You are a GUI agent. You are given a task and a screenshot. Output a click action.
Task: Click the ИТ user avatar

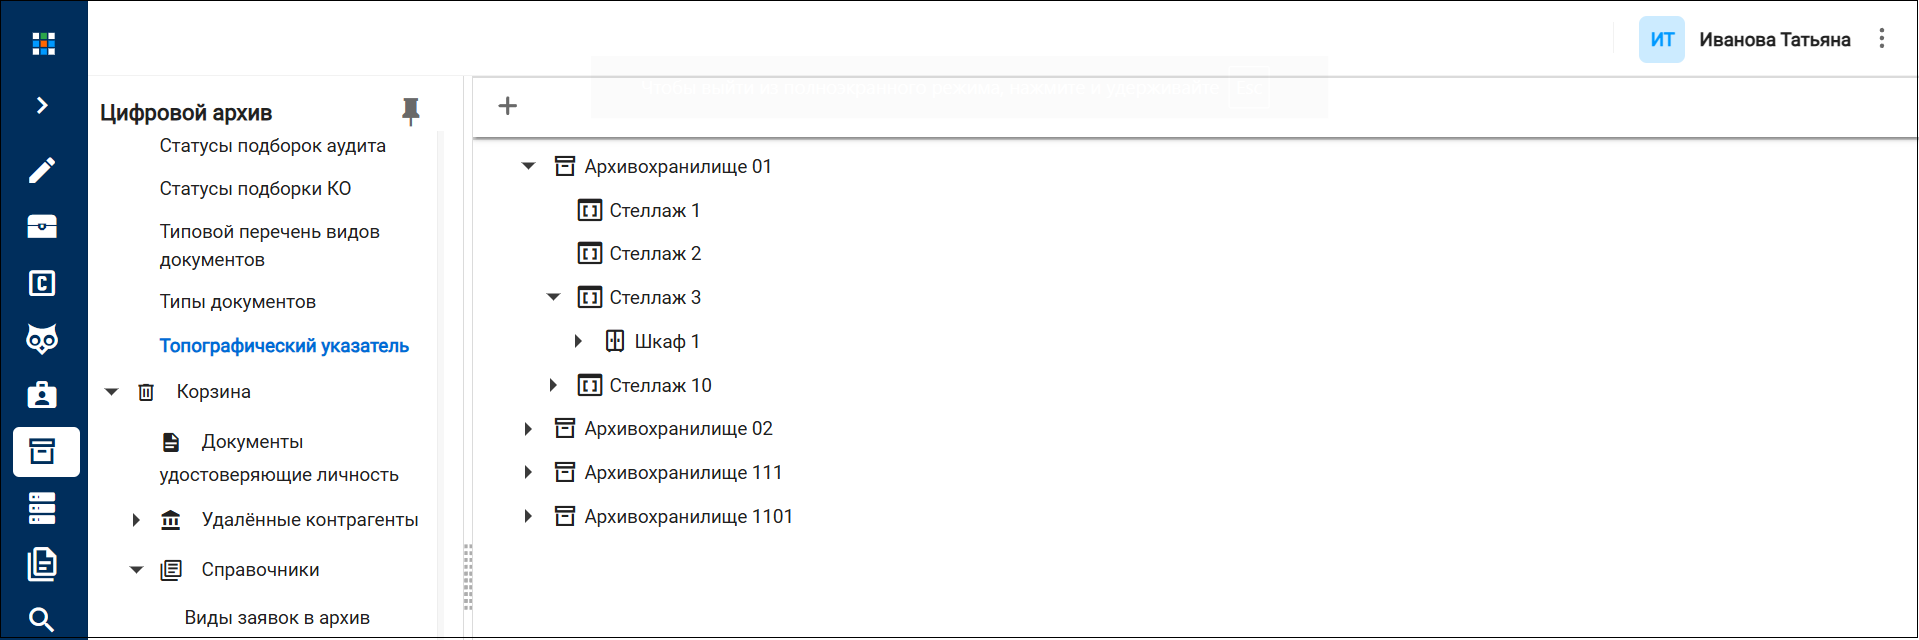click(x=1662, y=40)
